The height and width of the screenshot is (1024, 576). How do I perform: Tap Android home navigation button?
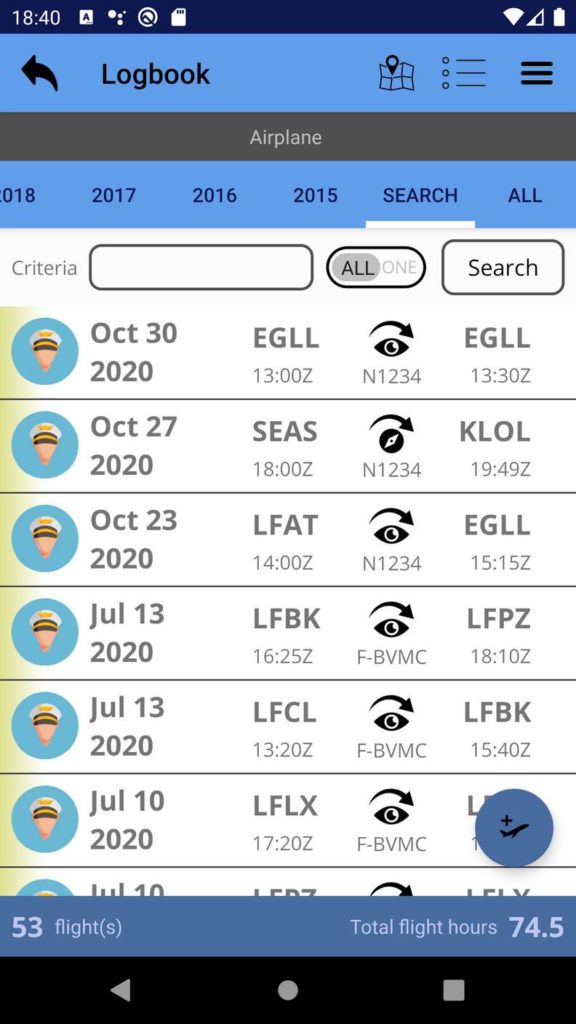click(x=288, y=990)
